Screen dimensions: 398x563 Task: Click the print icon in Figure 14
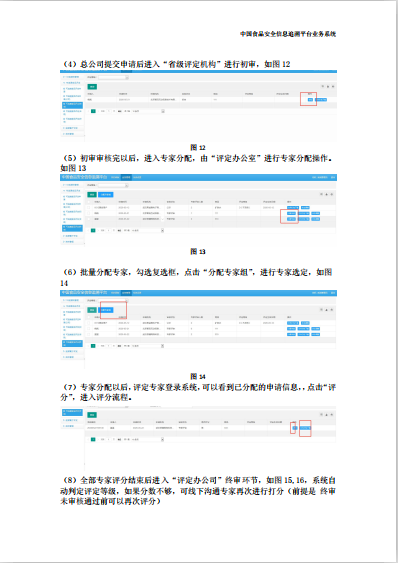332,310
